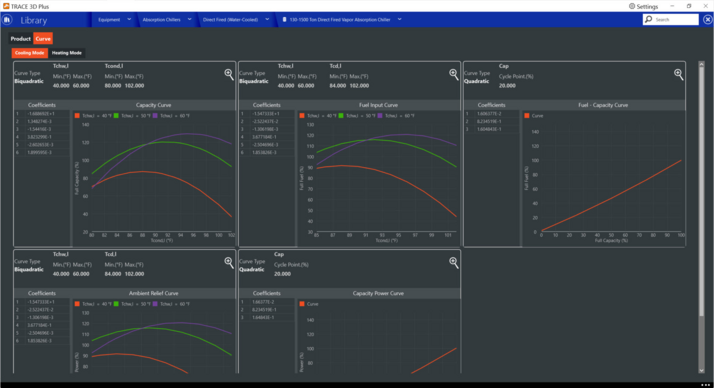Click purple 60 °F swatch in Ambient Relief legend

tap(155, 304)
